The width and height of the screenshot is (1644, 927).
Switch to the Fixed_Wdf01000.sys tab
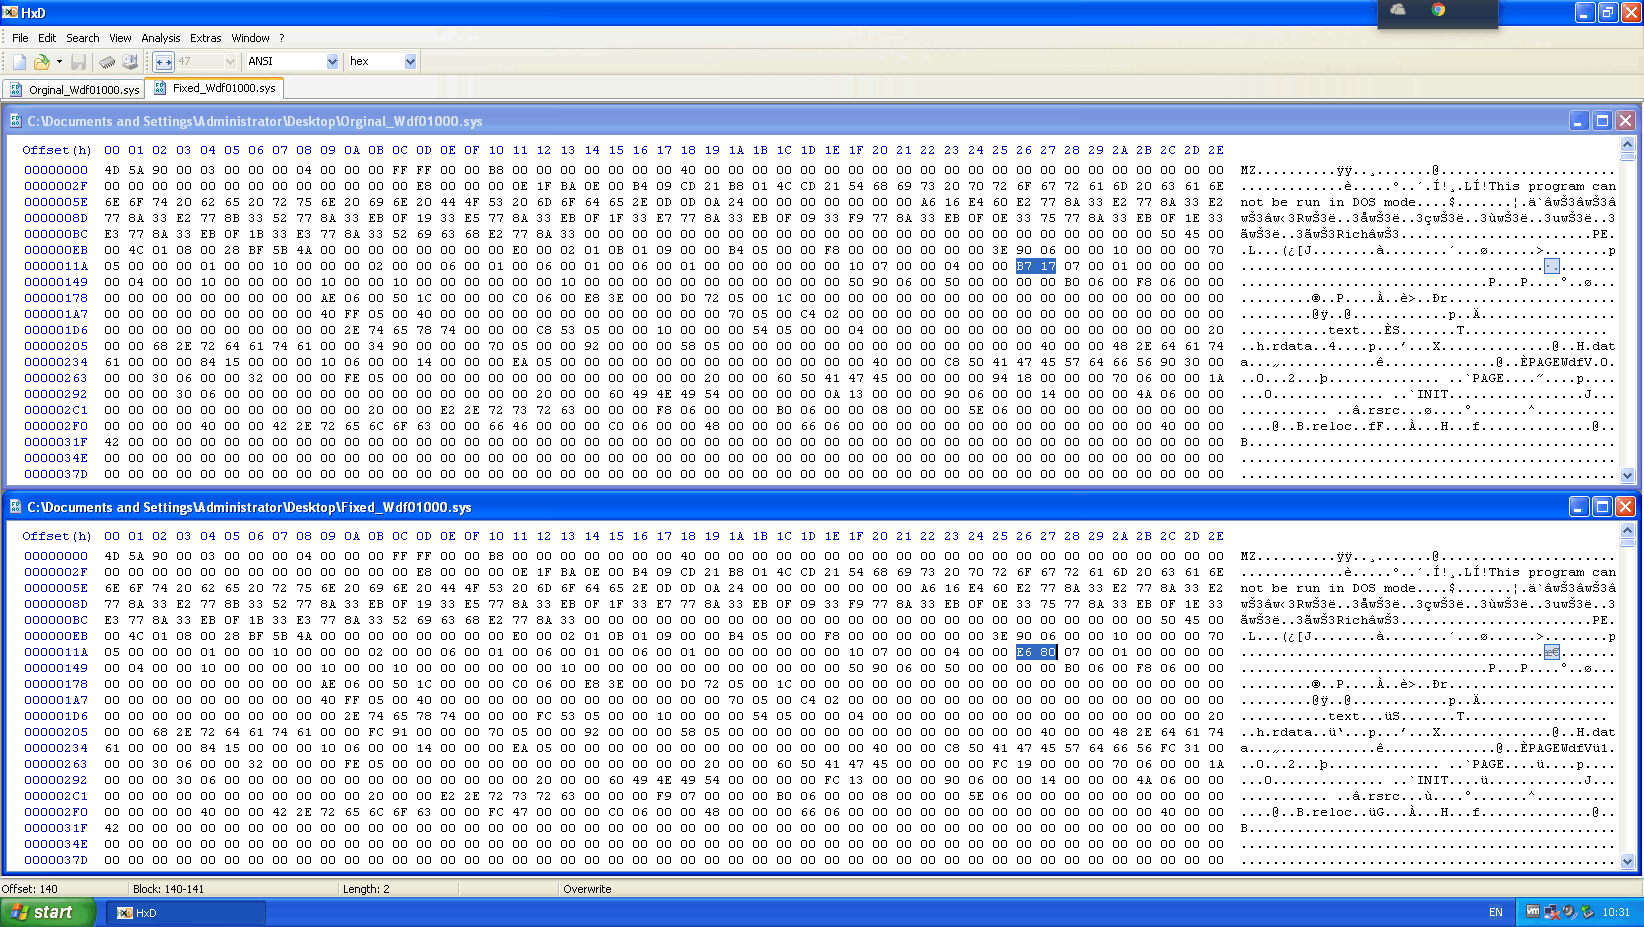click(214, 88)
